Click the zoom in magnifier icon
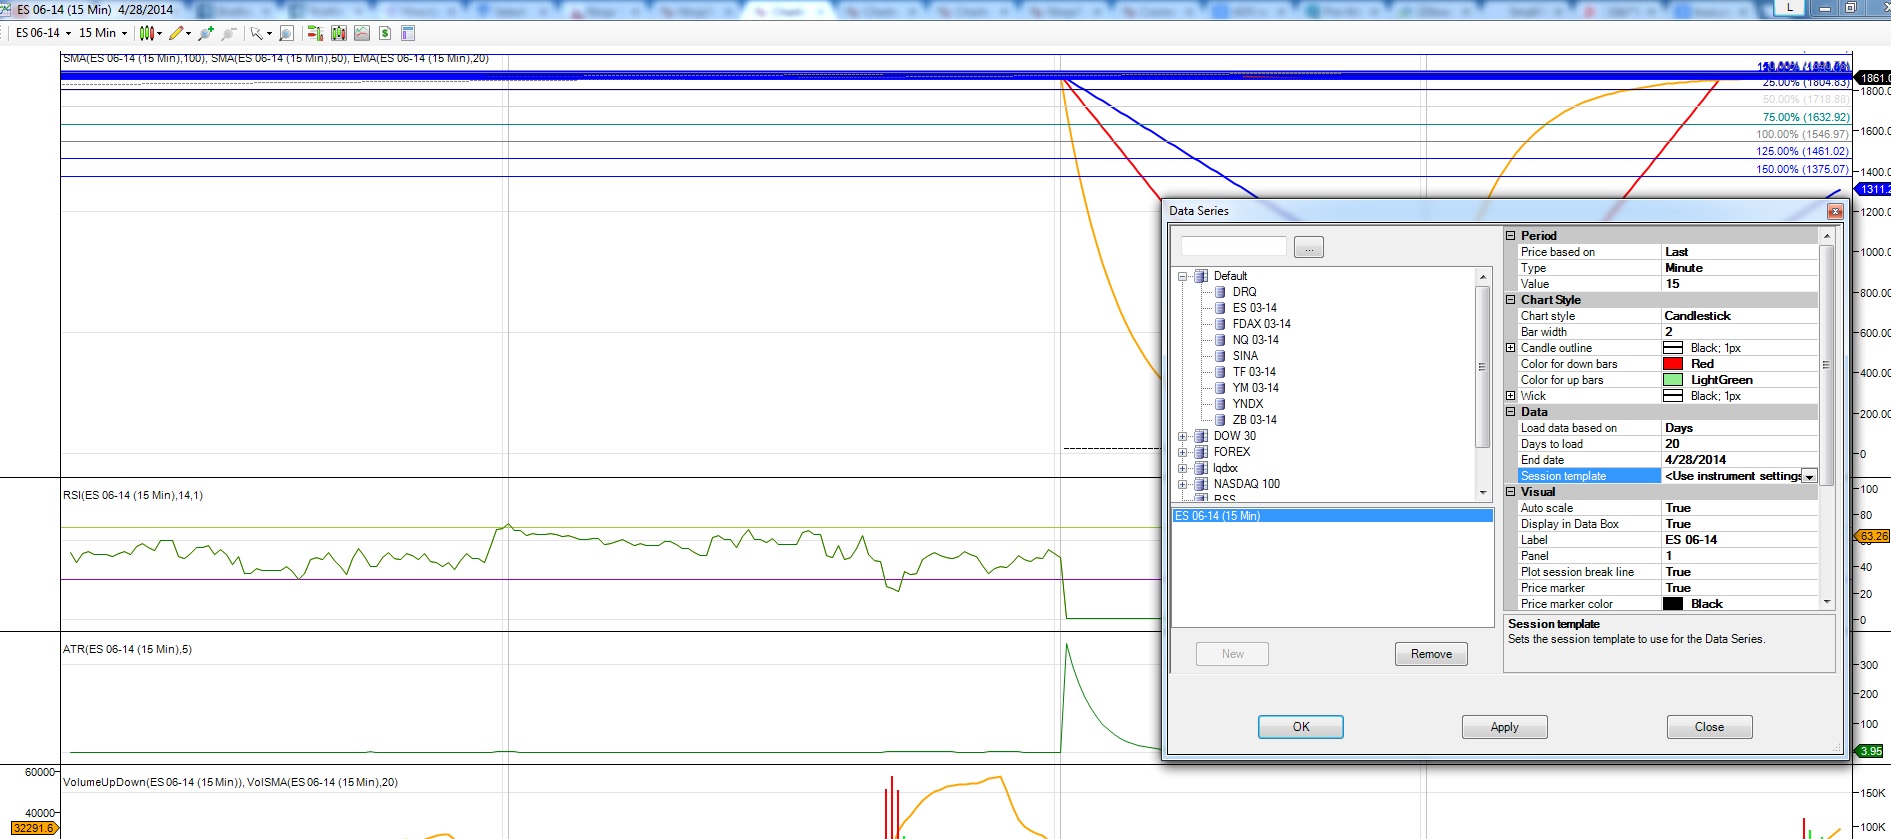 click(206, 33)
